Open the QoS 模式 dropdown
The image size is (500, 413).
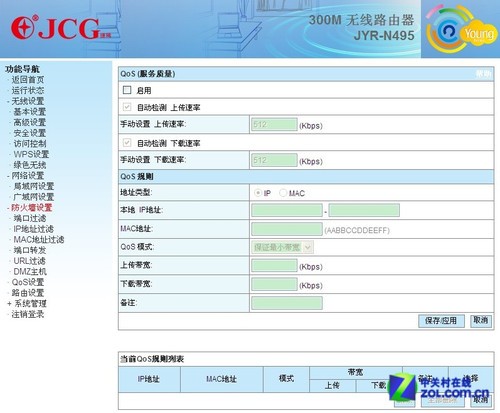point(282,247)
